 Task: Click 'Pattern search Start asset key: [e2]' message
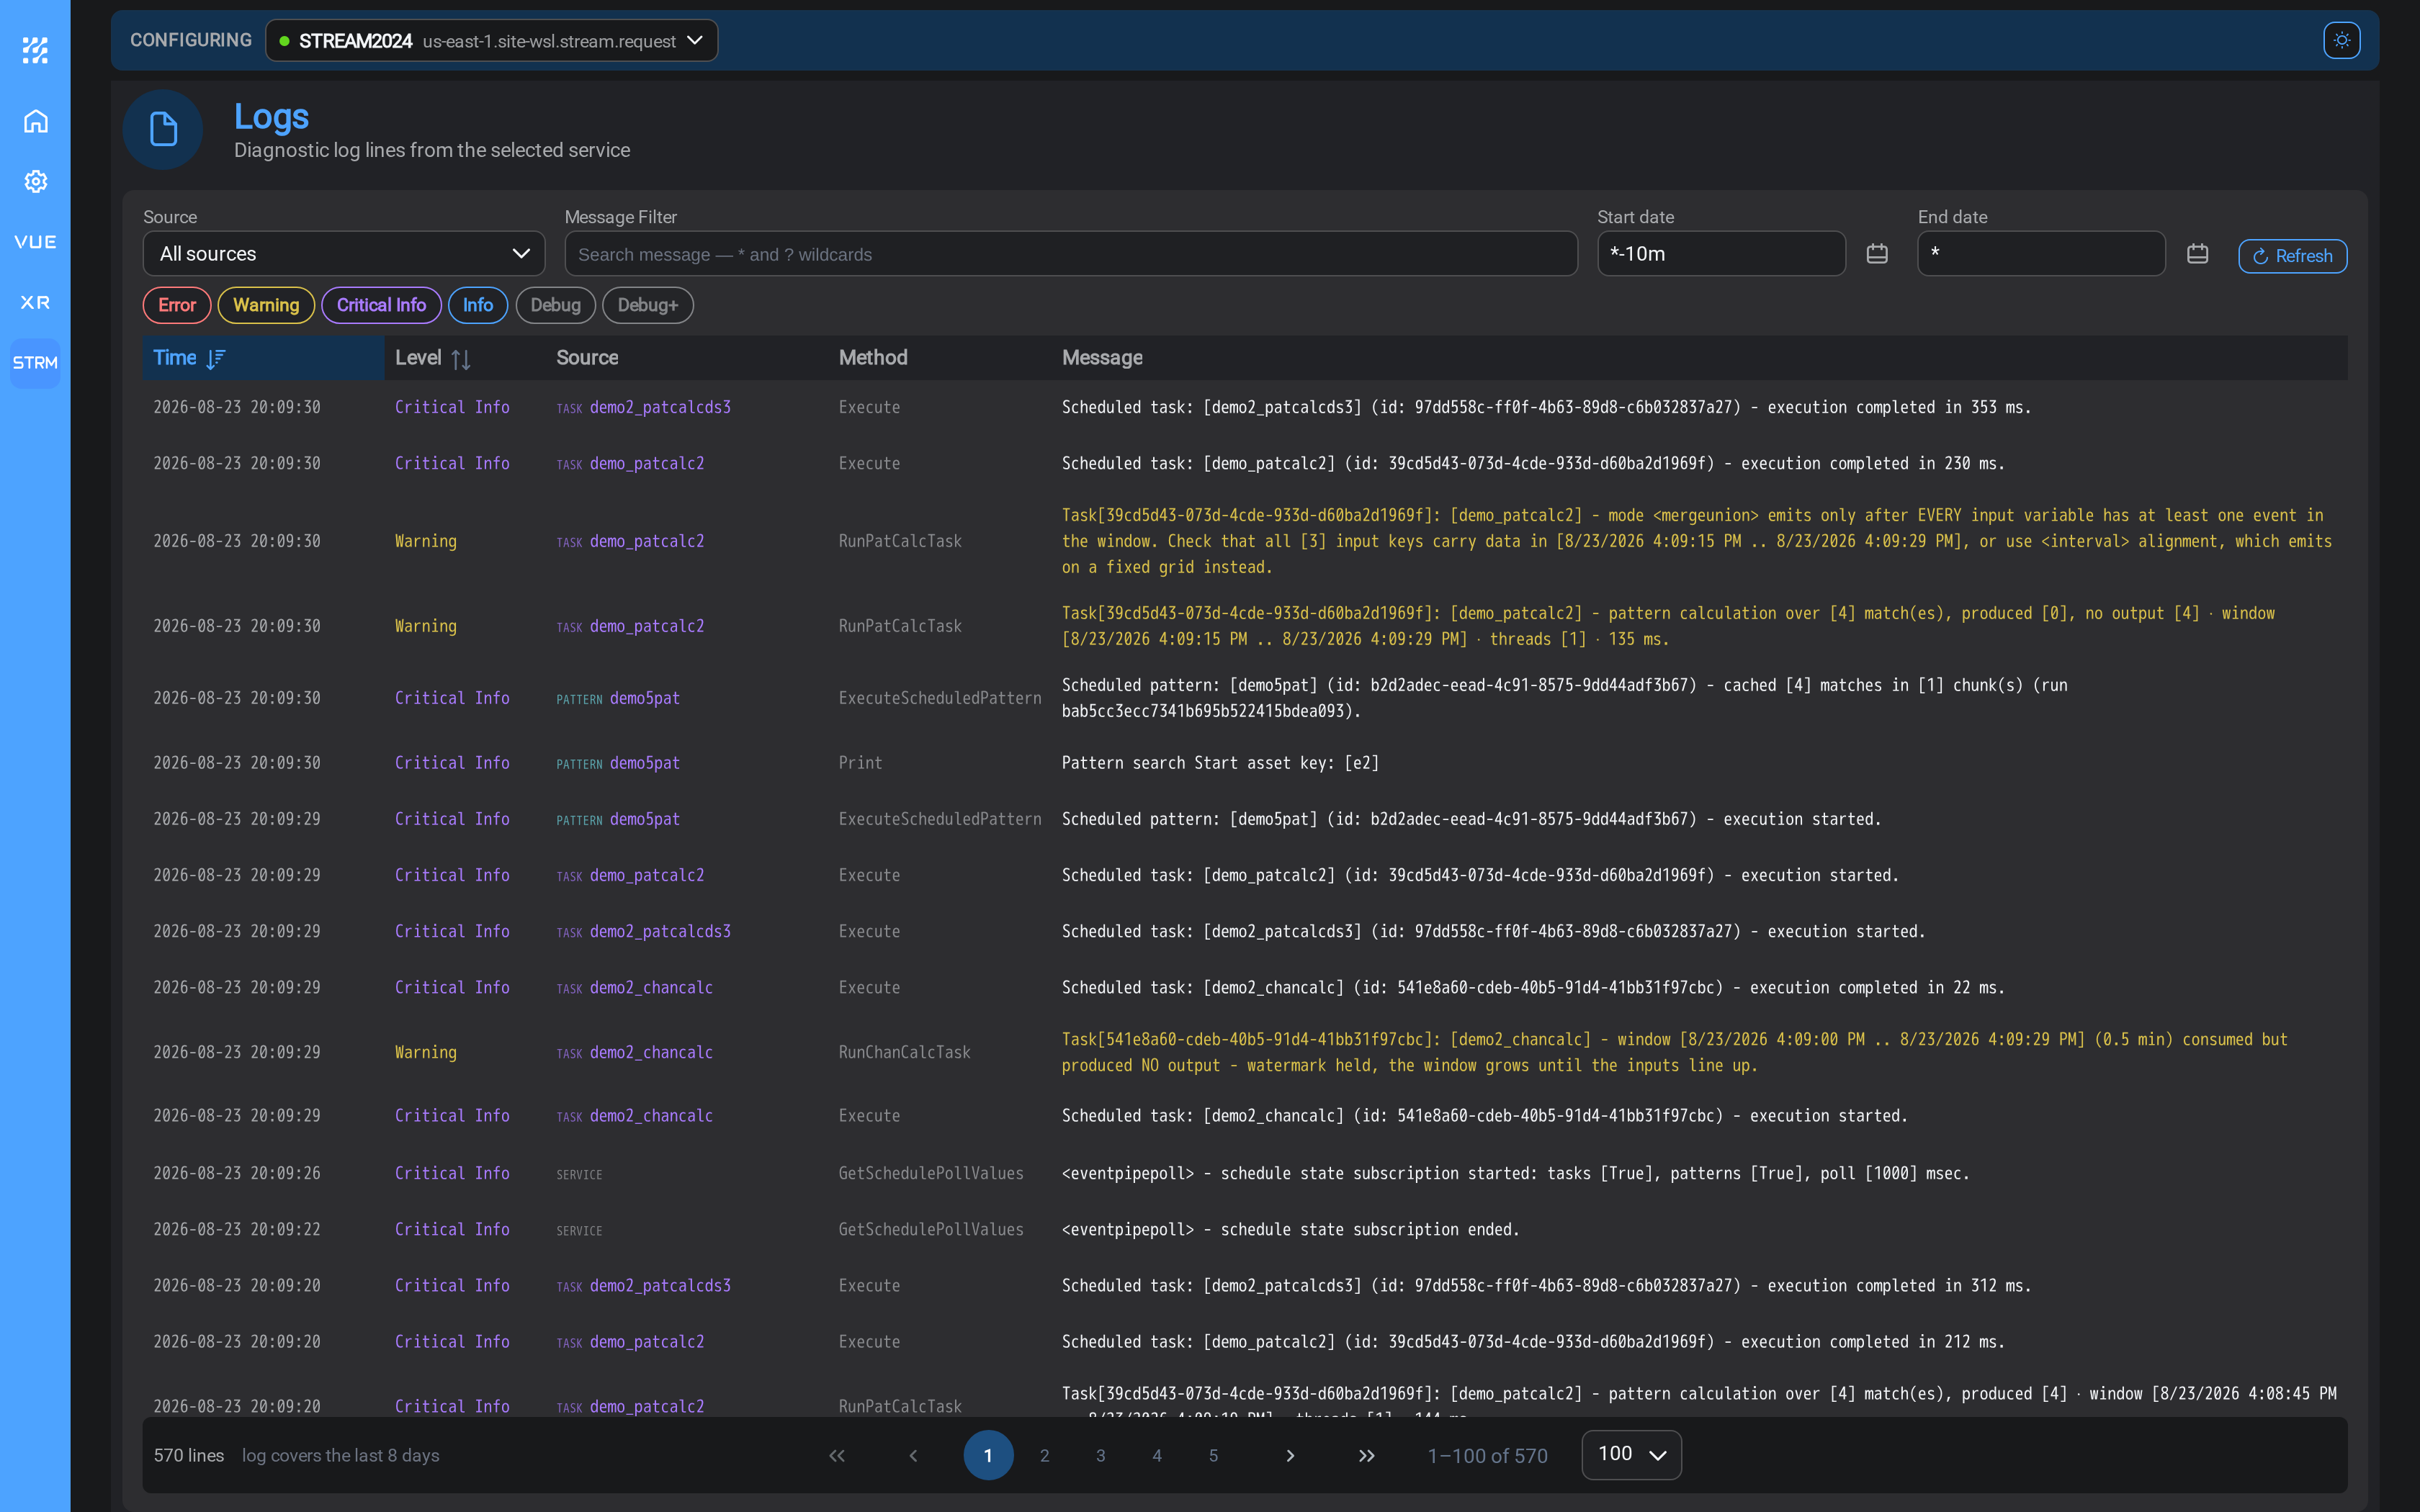pos(1220,763)
